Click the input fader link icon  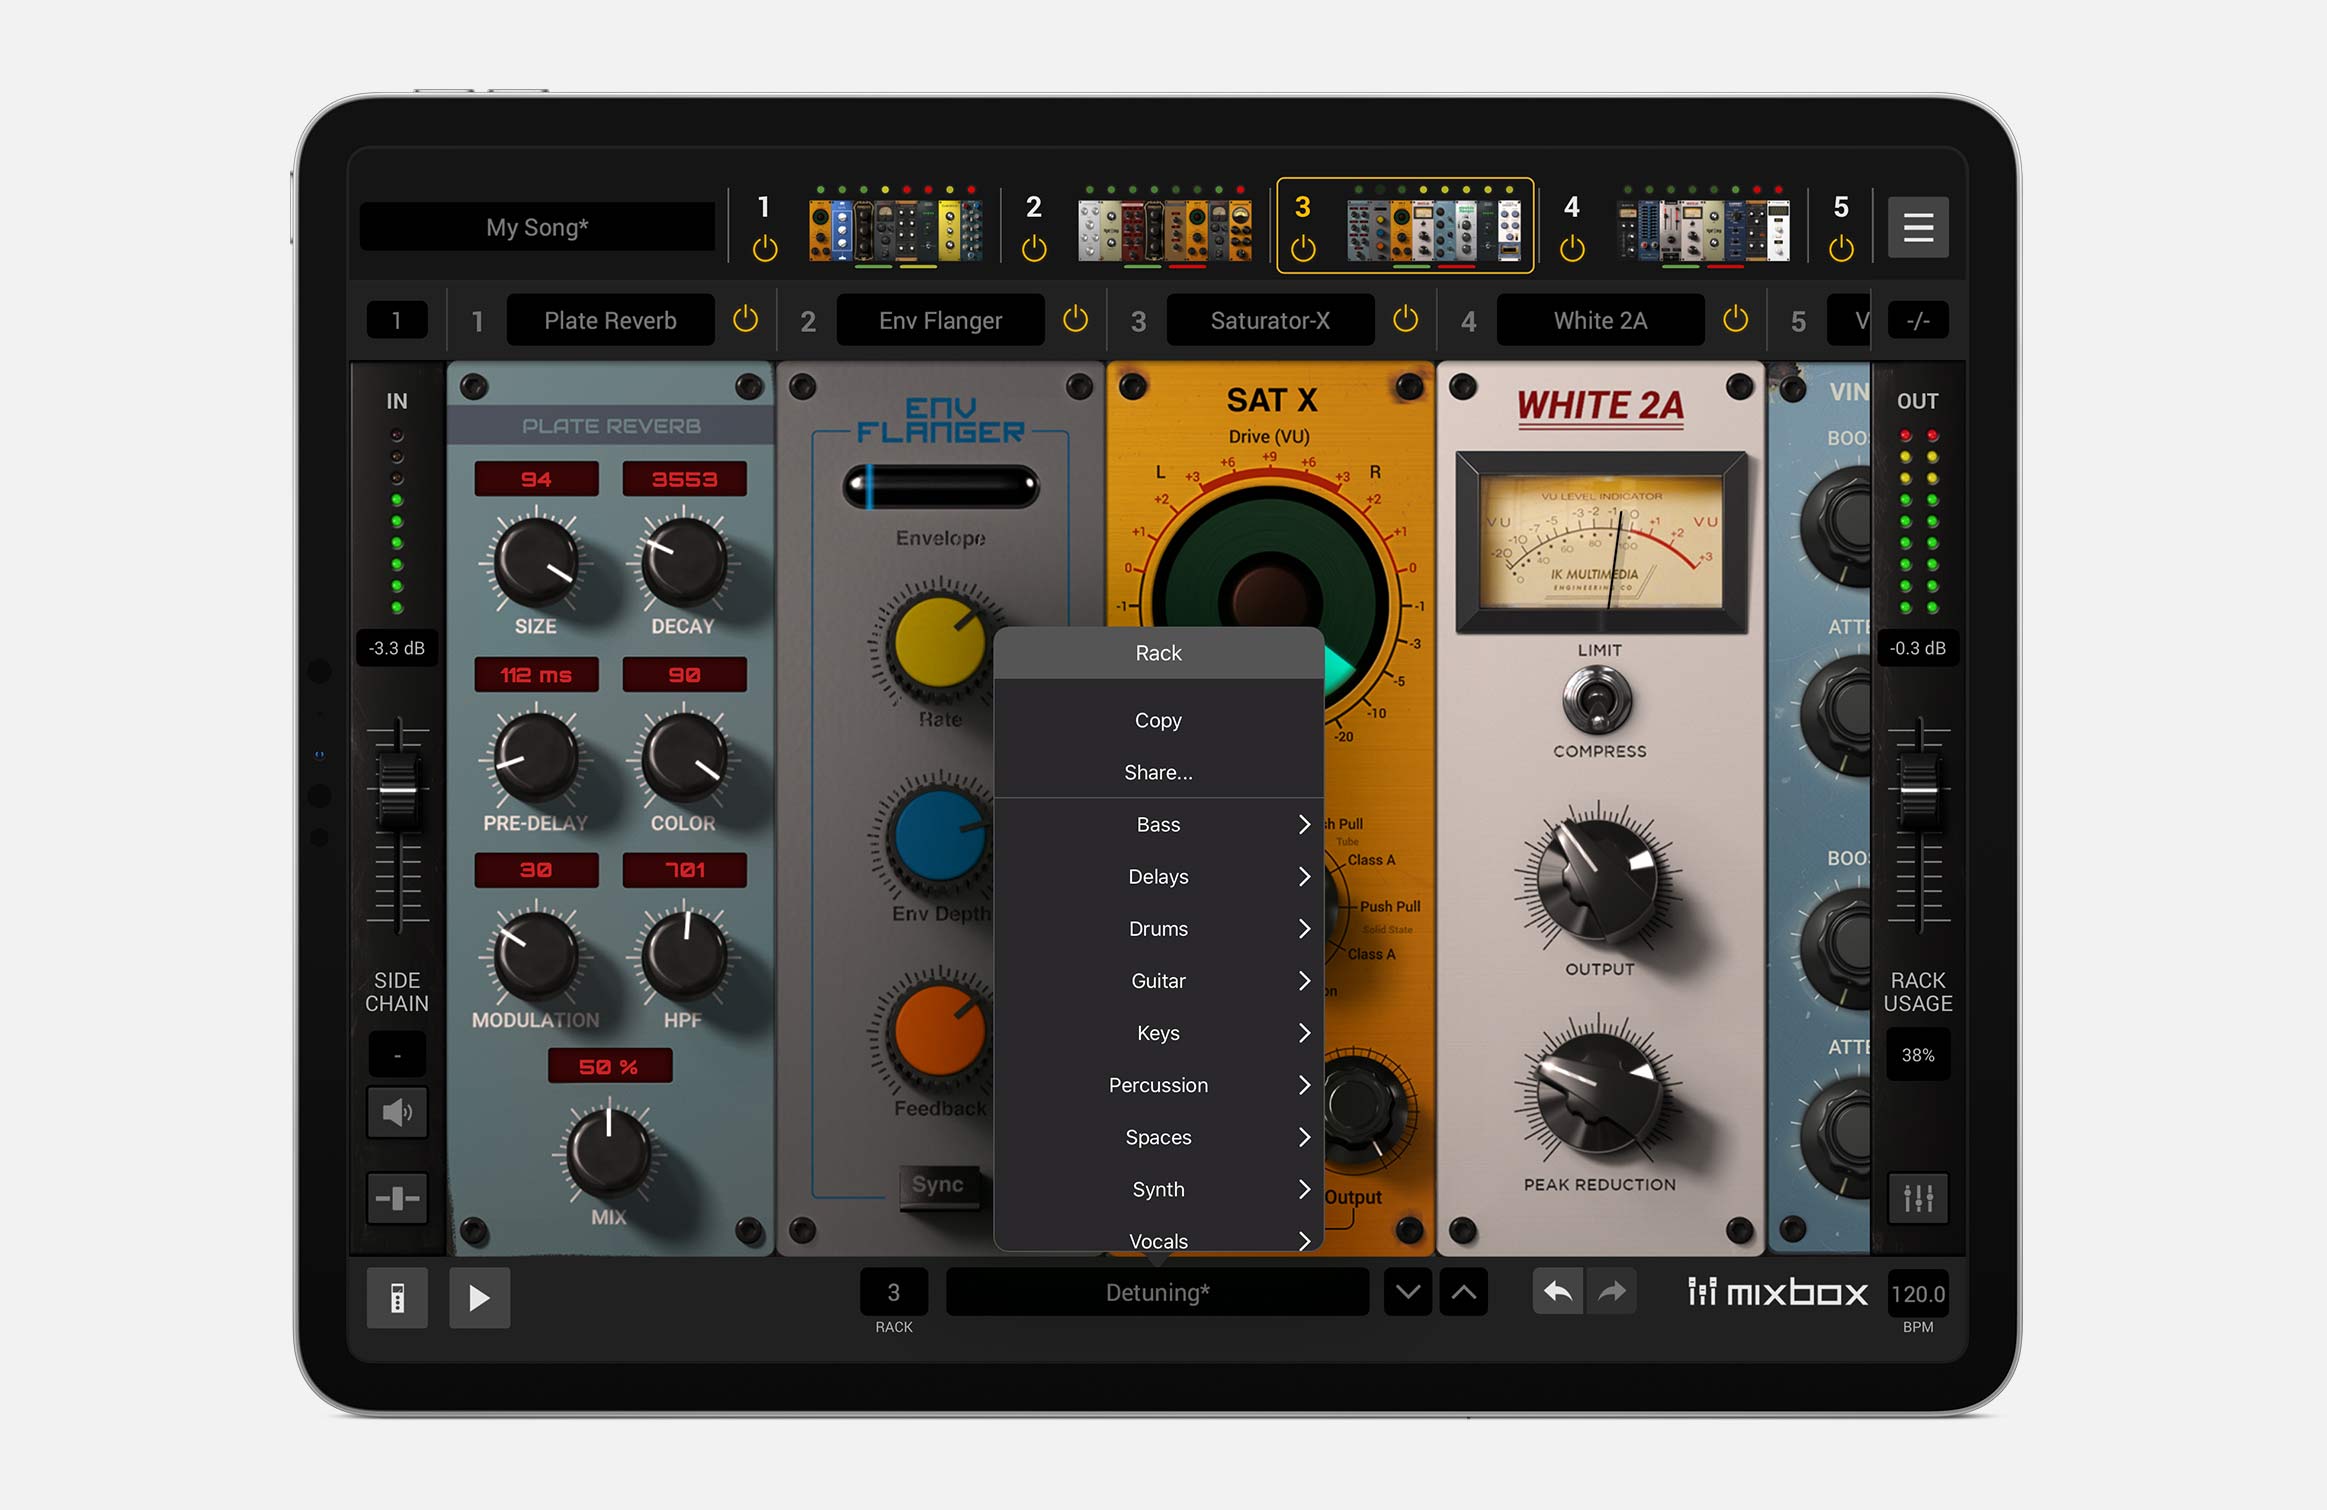coord(397,1198)
